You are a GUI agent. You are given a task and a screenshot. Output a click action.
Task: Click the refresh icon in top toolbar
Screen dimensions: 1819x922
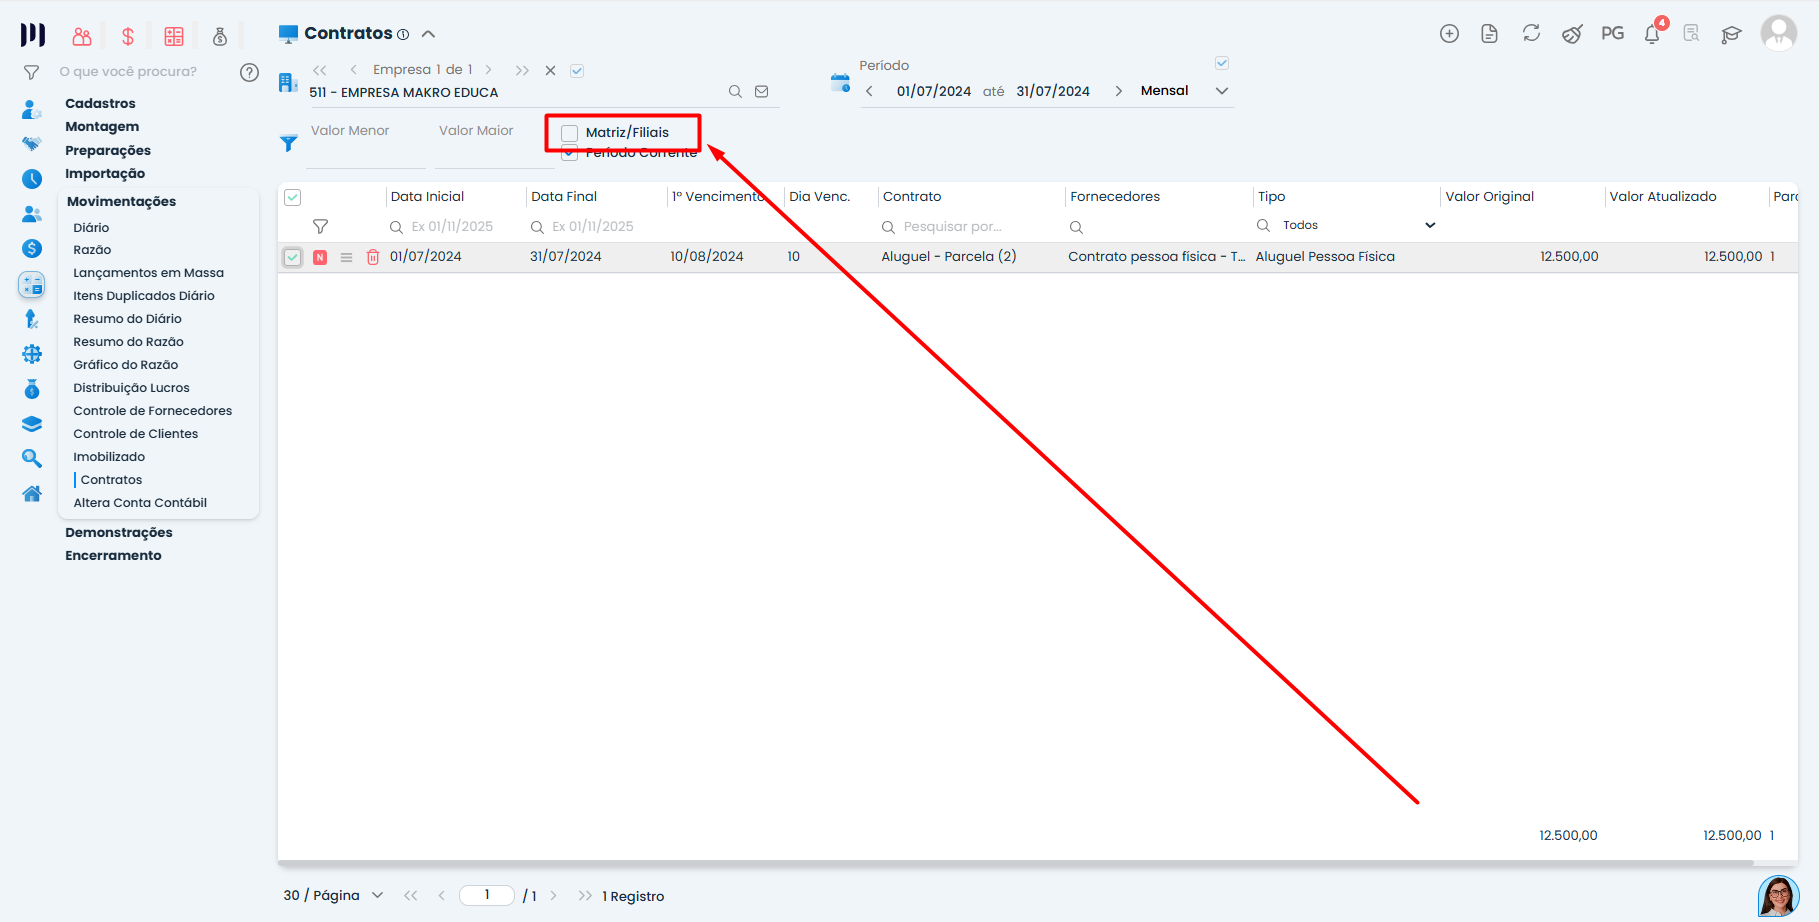1531,33
